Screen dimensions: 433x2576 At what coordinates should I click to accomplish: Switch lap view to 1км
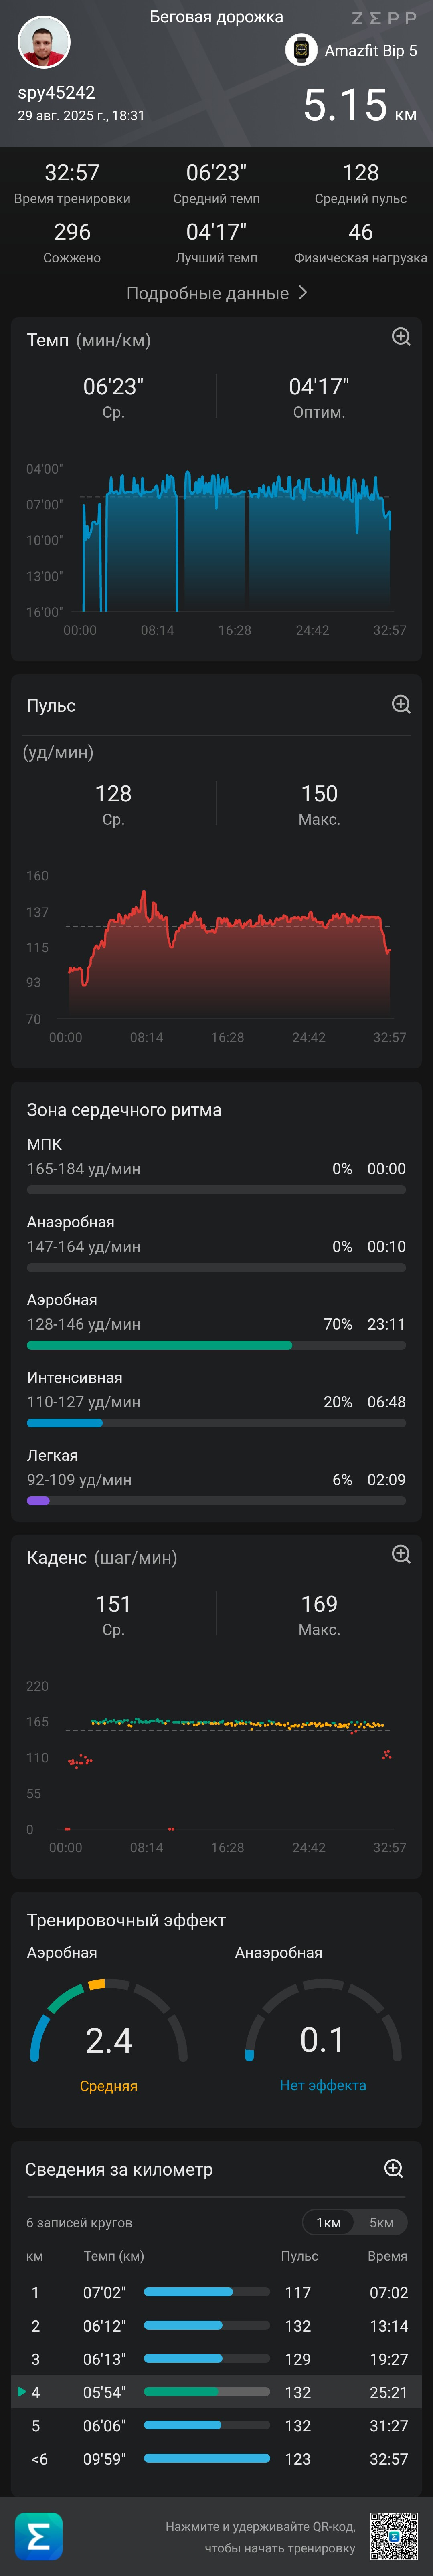click(329, 2222)
